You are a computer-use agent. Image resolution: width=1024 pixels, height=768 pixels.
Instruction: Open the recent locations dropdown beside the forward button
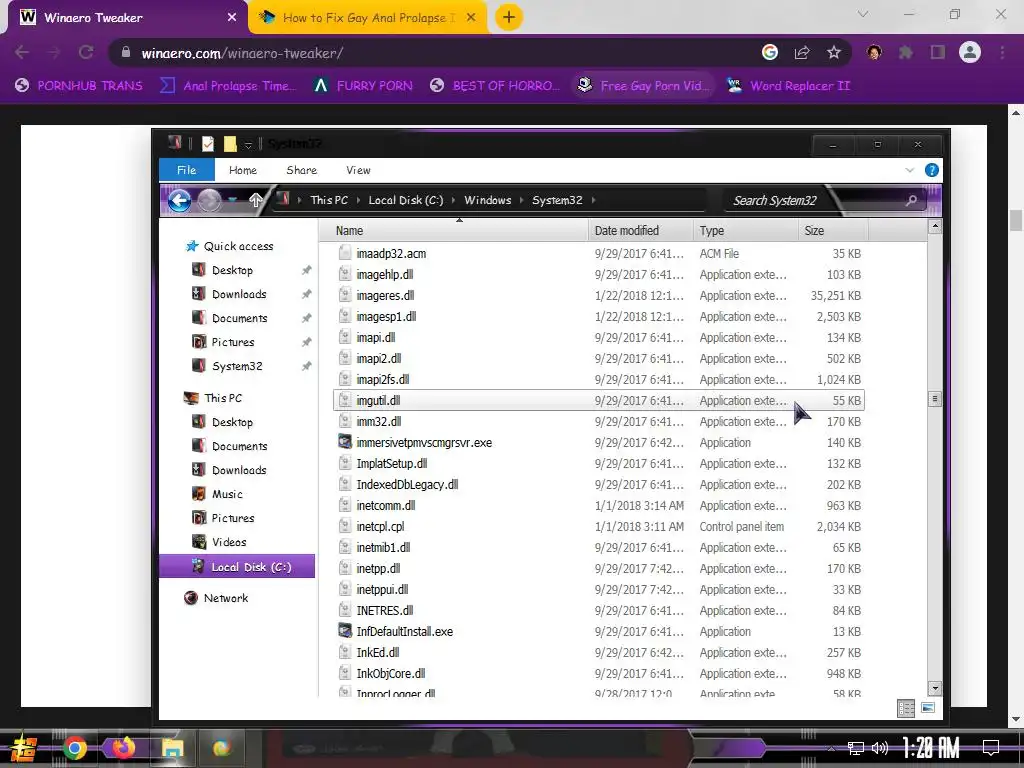point(232,200)
